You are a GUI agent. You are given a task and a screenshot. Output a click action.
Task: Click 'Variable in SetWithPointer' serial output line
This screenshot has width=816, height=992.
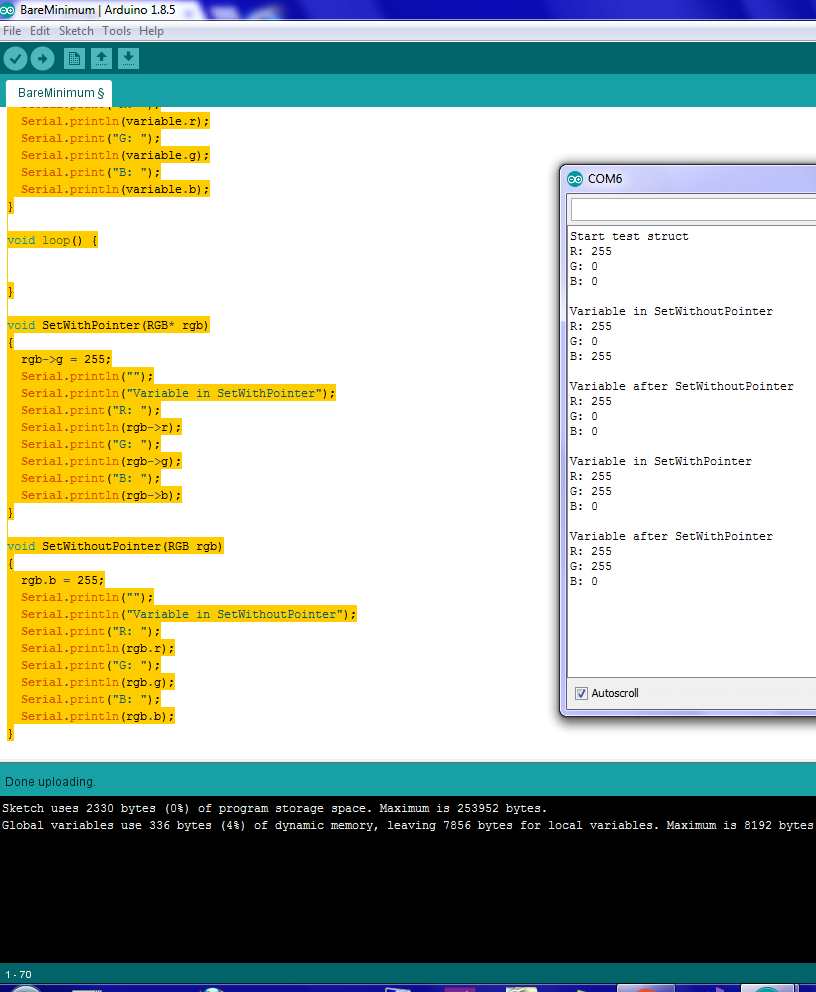pos(660,461)
